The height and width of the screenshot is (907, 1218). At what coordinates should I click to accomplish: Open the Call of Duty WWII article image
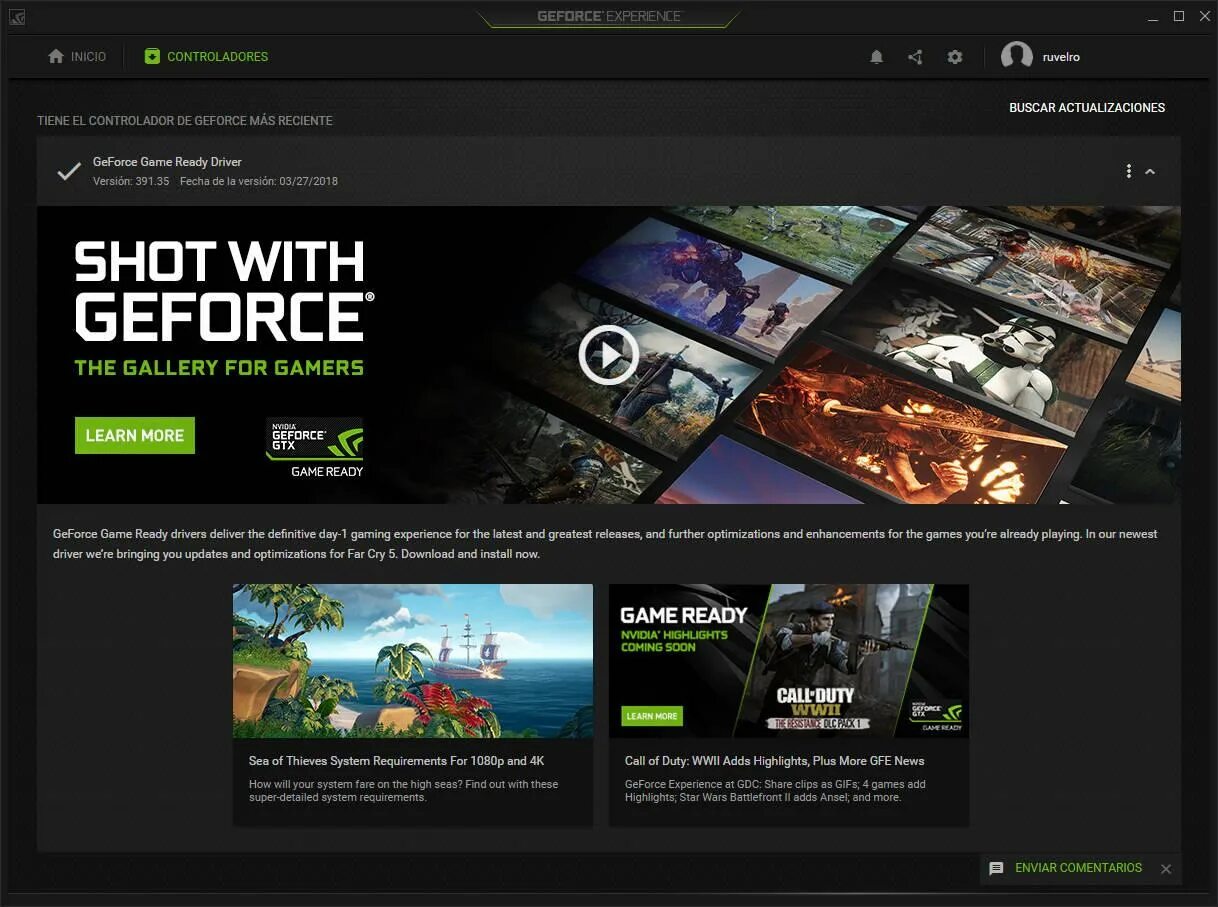tap(789, 661)
